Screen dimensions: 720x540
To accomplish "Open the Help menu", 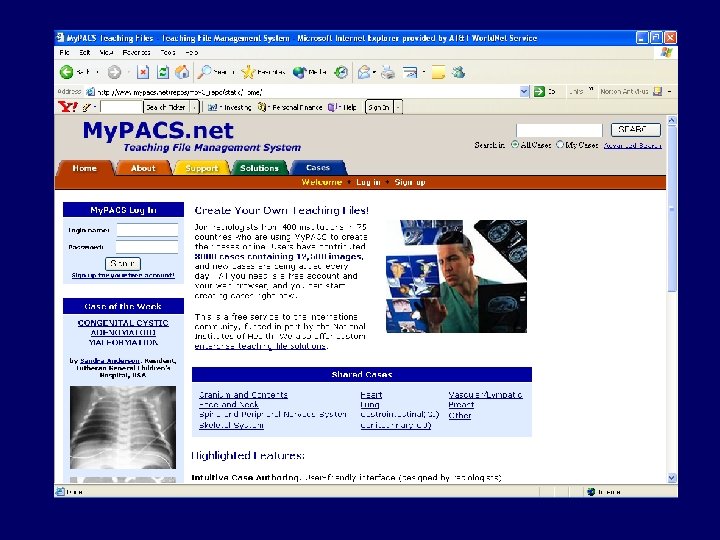I will [191, 52].
